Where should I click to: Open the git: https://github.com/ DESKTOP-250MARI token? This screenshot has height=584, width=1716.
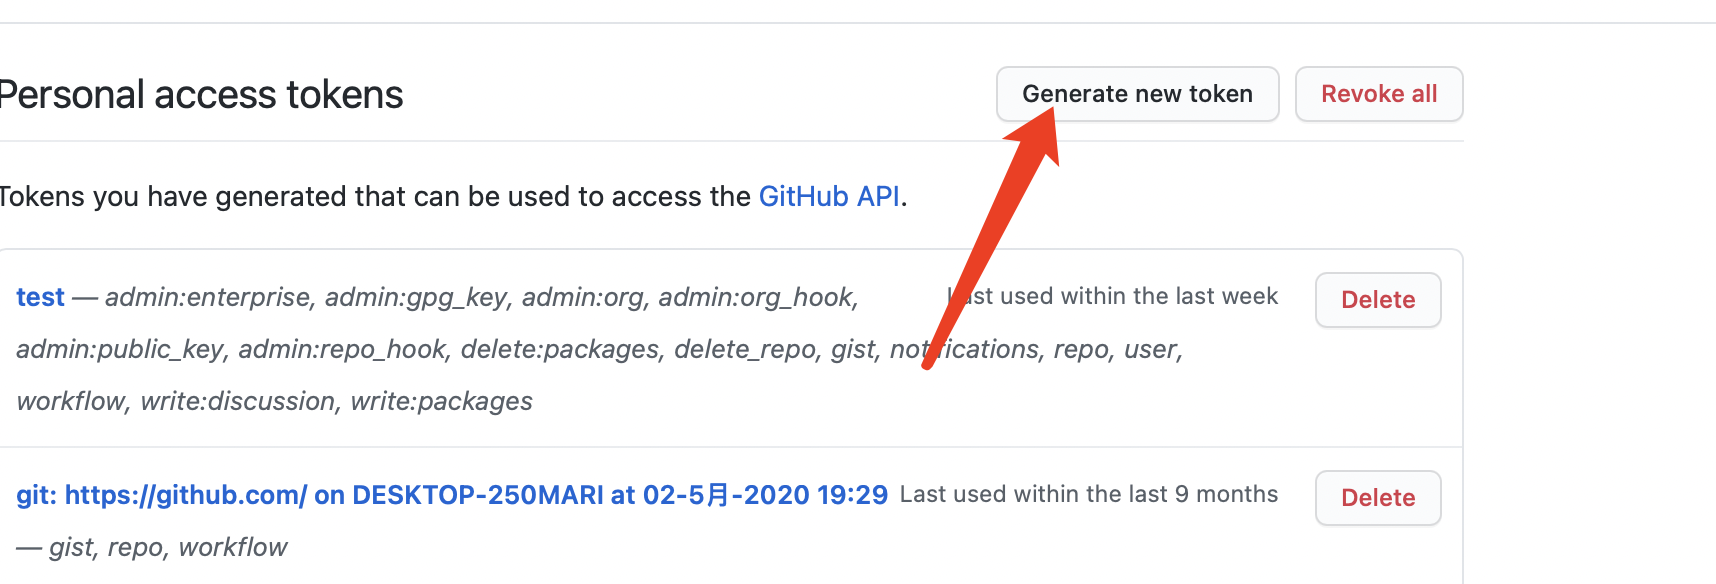click(x=452, y=495)
